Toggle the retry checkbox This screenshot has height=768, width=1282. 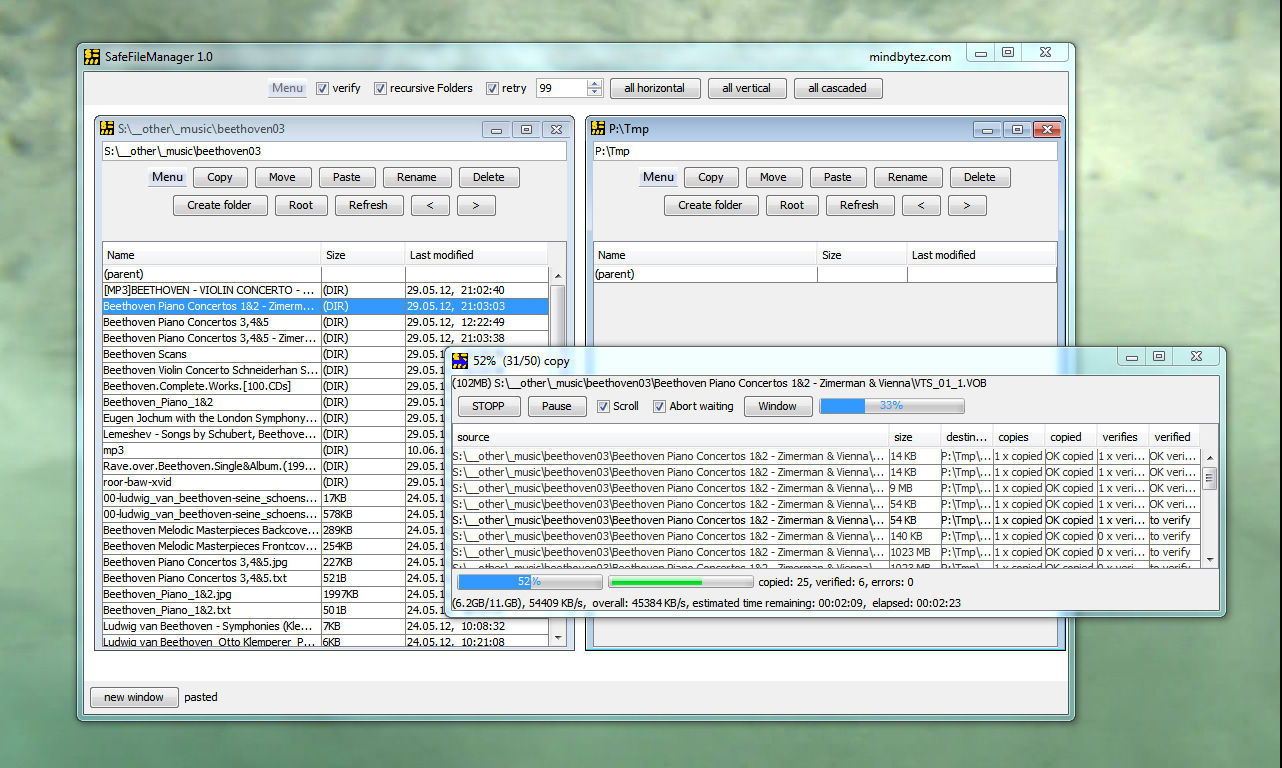click(x=492, y=88)
